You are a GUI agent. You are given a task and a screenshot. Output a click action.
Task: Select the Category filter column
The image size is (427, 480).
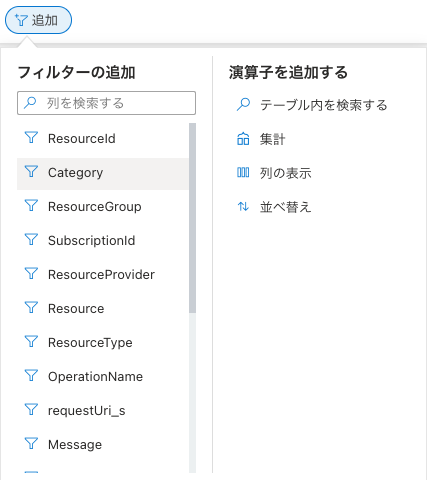(103, 173)
